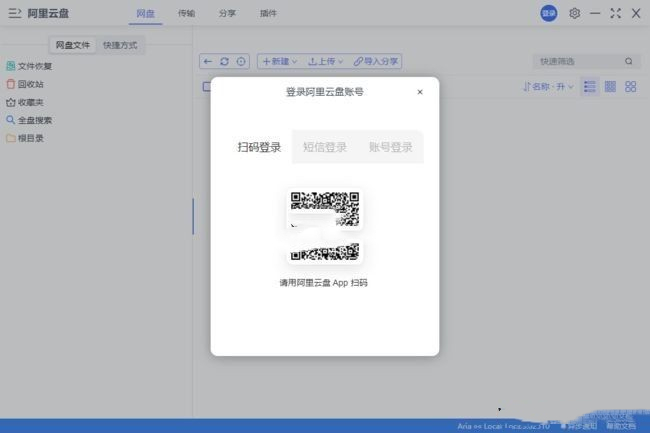650x433 pixels.
Task: Open 全盘搜索 search entry
Action: pyautogui.click(x=29, y=120)
